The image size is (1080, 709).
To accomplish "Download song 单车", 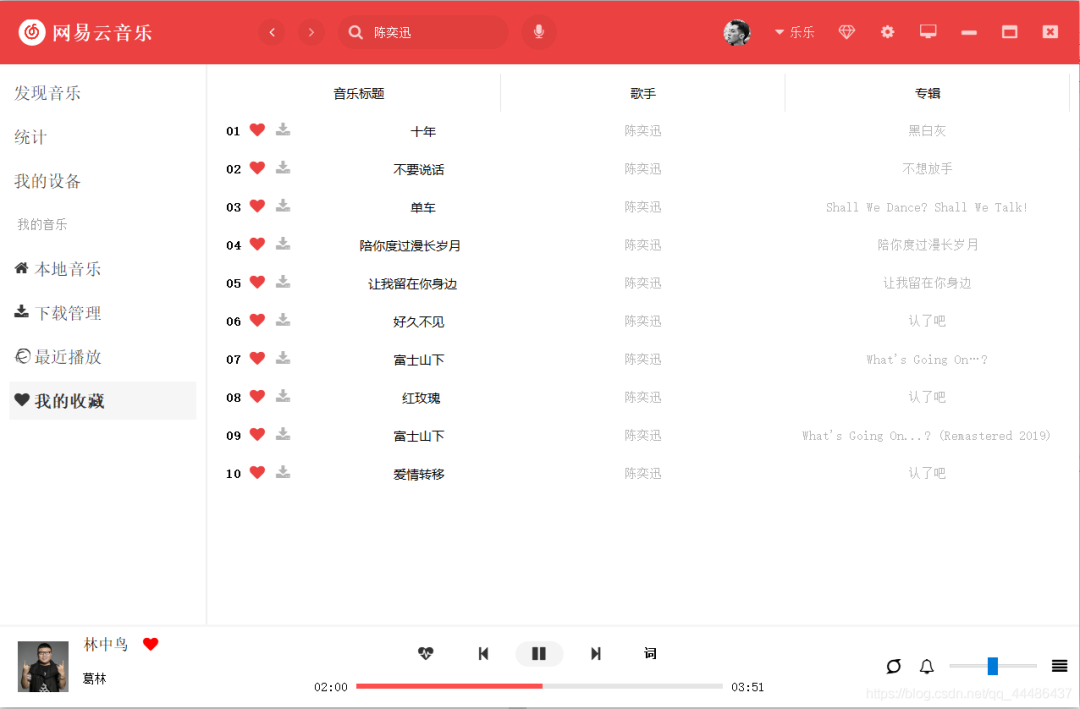I will coord(283,205).
